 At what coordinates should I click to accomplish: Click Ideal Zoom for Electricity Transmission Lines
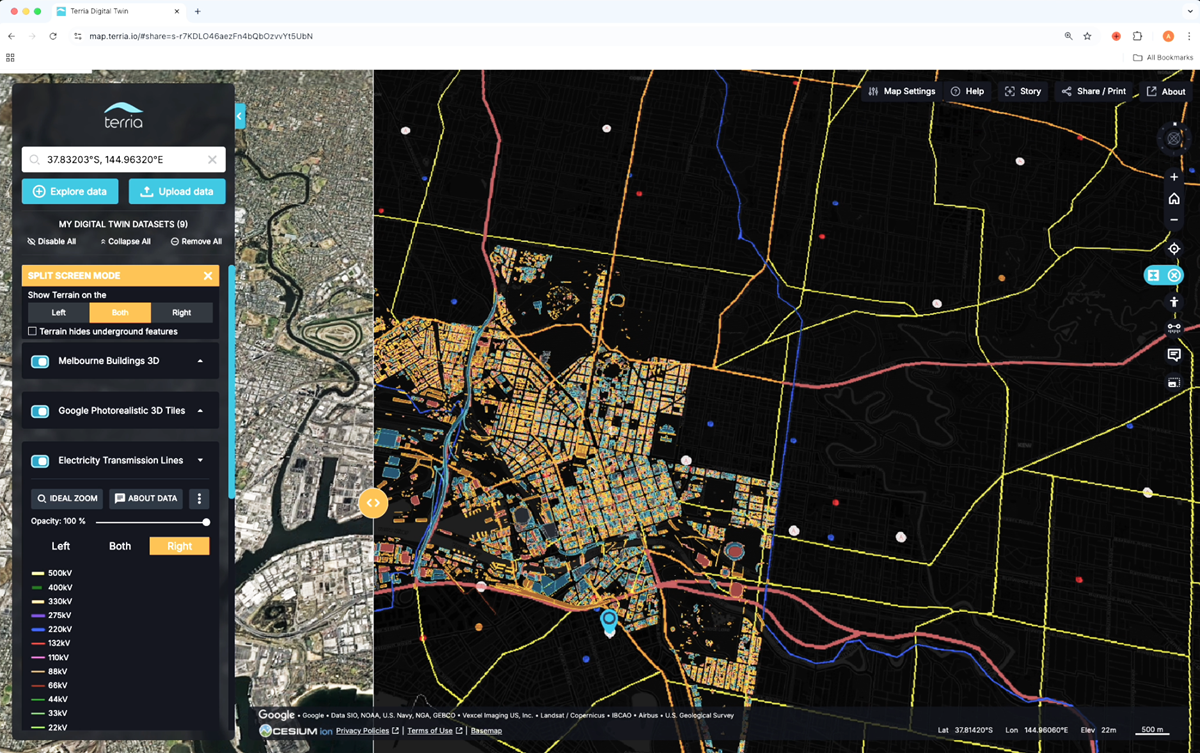[x=66, y=498]
